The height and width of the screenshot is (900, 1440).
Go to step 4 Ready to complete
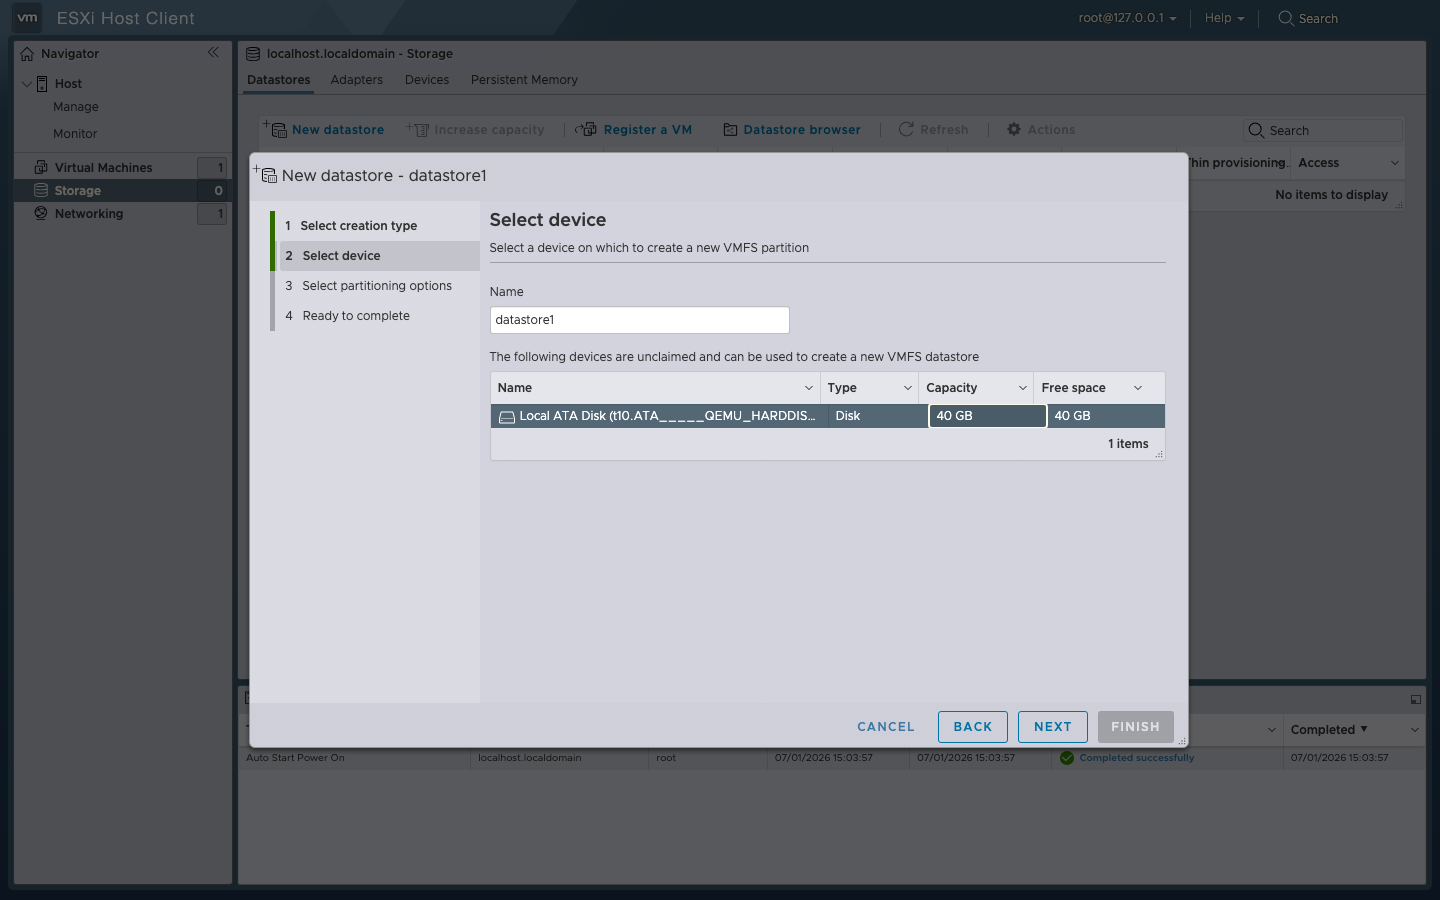coord(375,316)
